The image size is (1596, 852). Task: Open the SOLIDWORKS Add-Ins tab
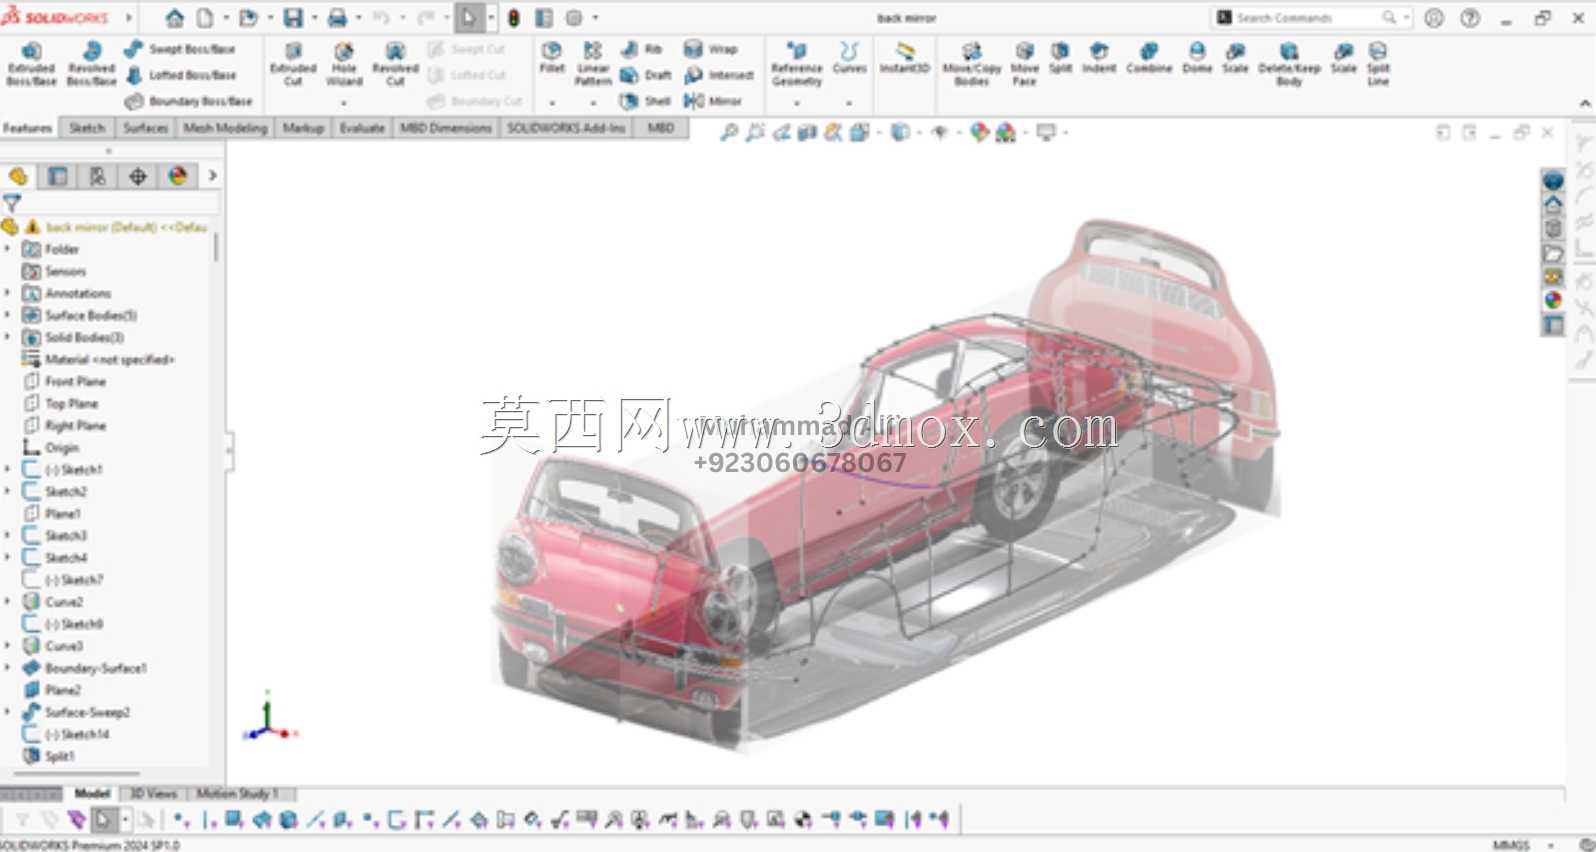(x=566, y=128)
